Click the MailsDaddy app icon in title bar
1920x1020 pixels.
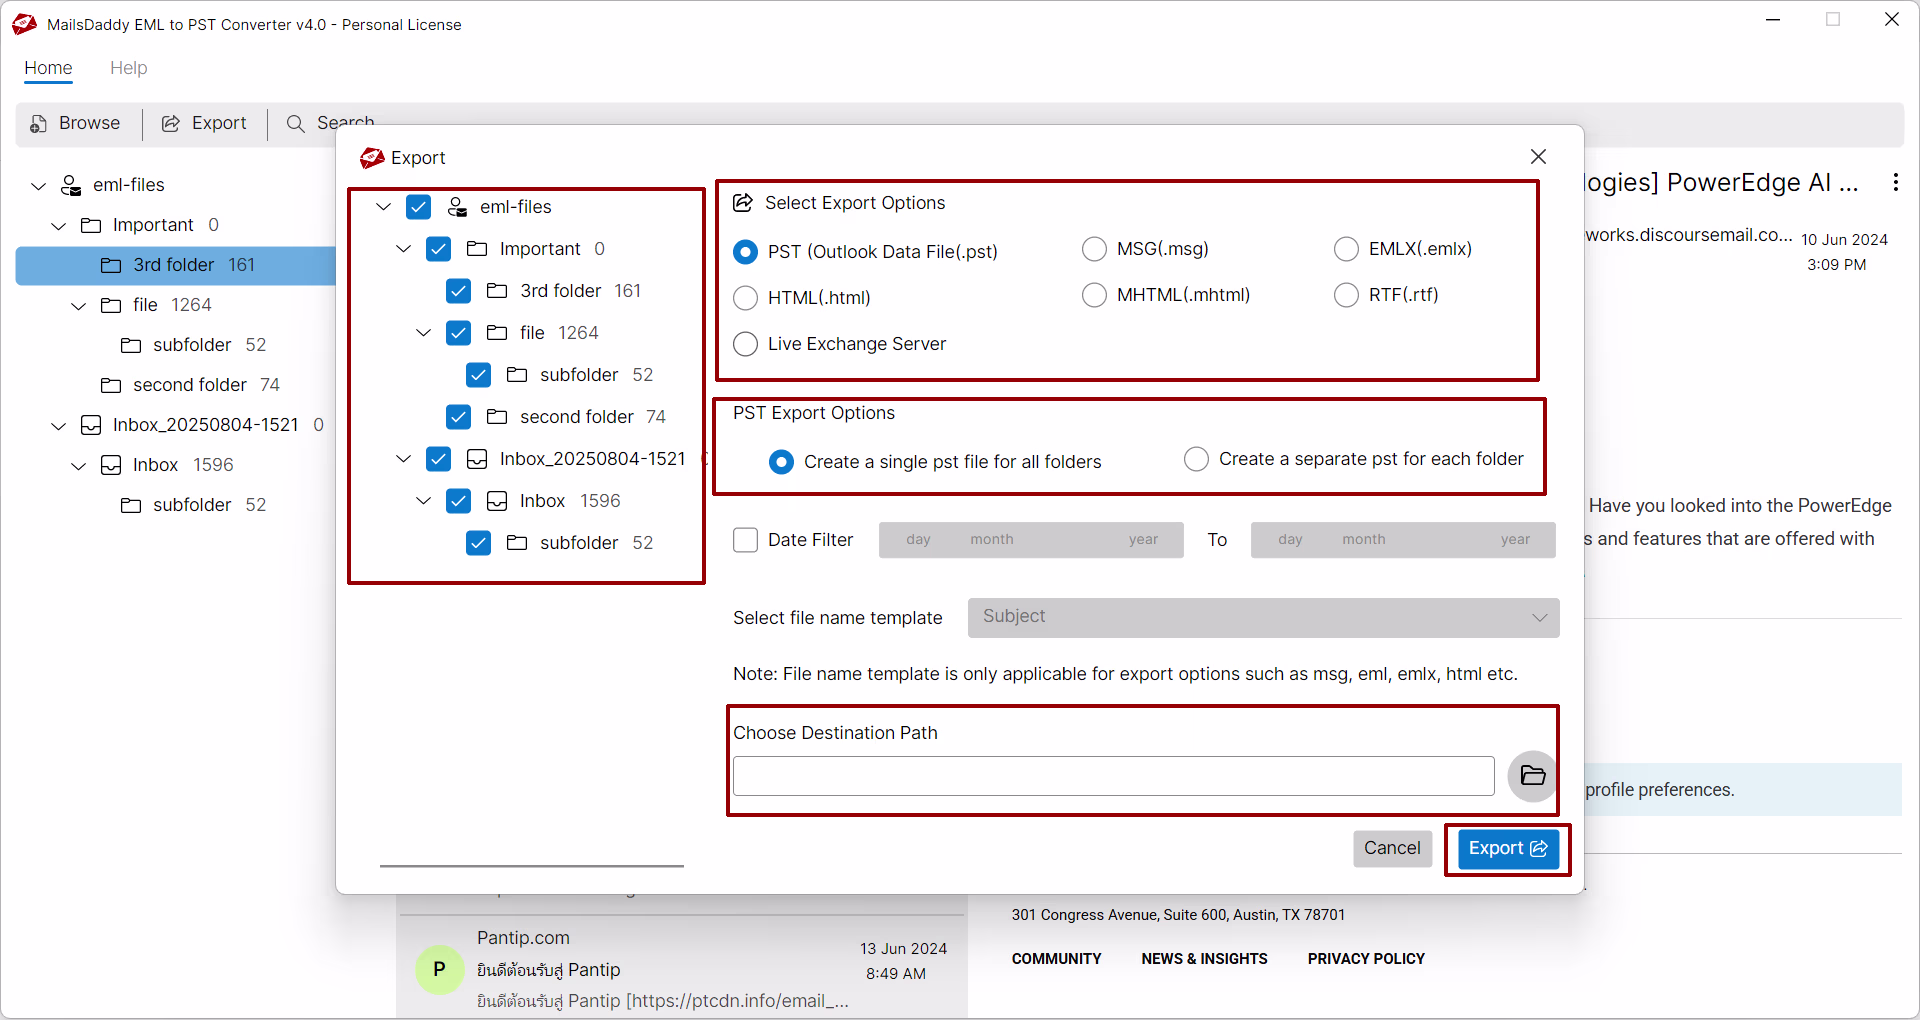24,24
